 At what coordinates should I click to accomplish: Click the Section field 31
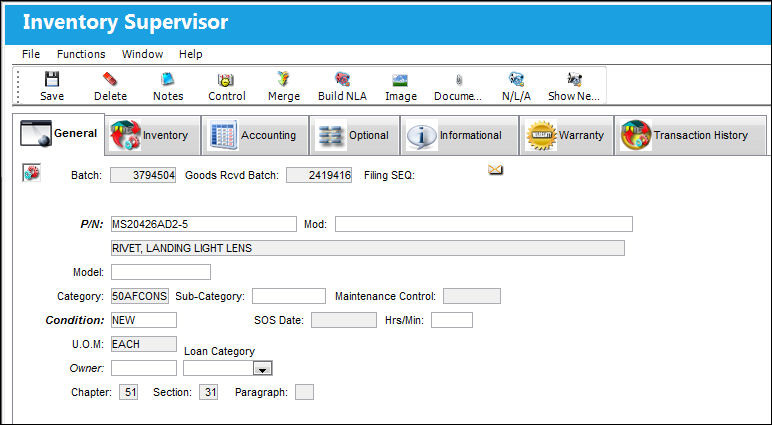pos(209,392)
